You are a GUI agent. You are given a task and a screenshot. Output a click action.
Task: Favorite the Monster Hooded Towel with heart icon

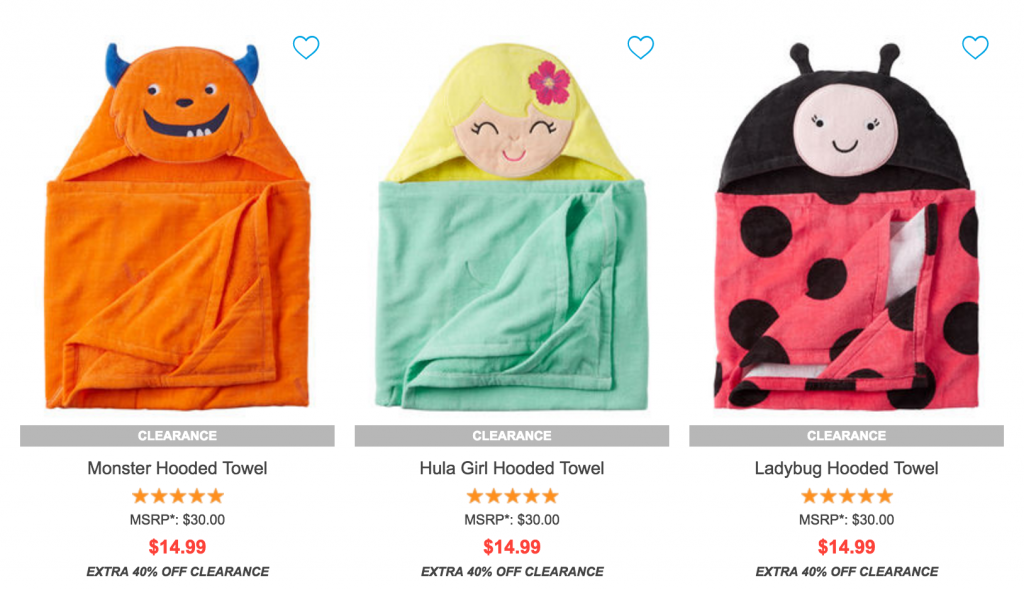306,48
